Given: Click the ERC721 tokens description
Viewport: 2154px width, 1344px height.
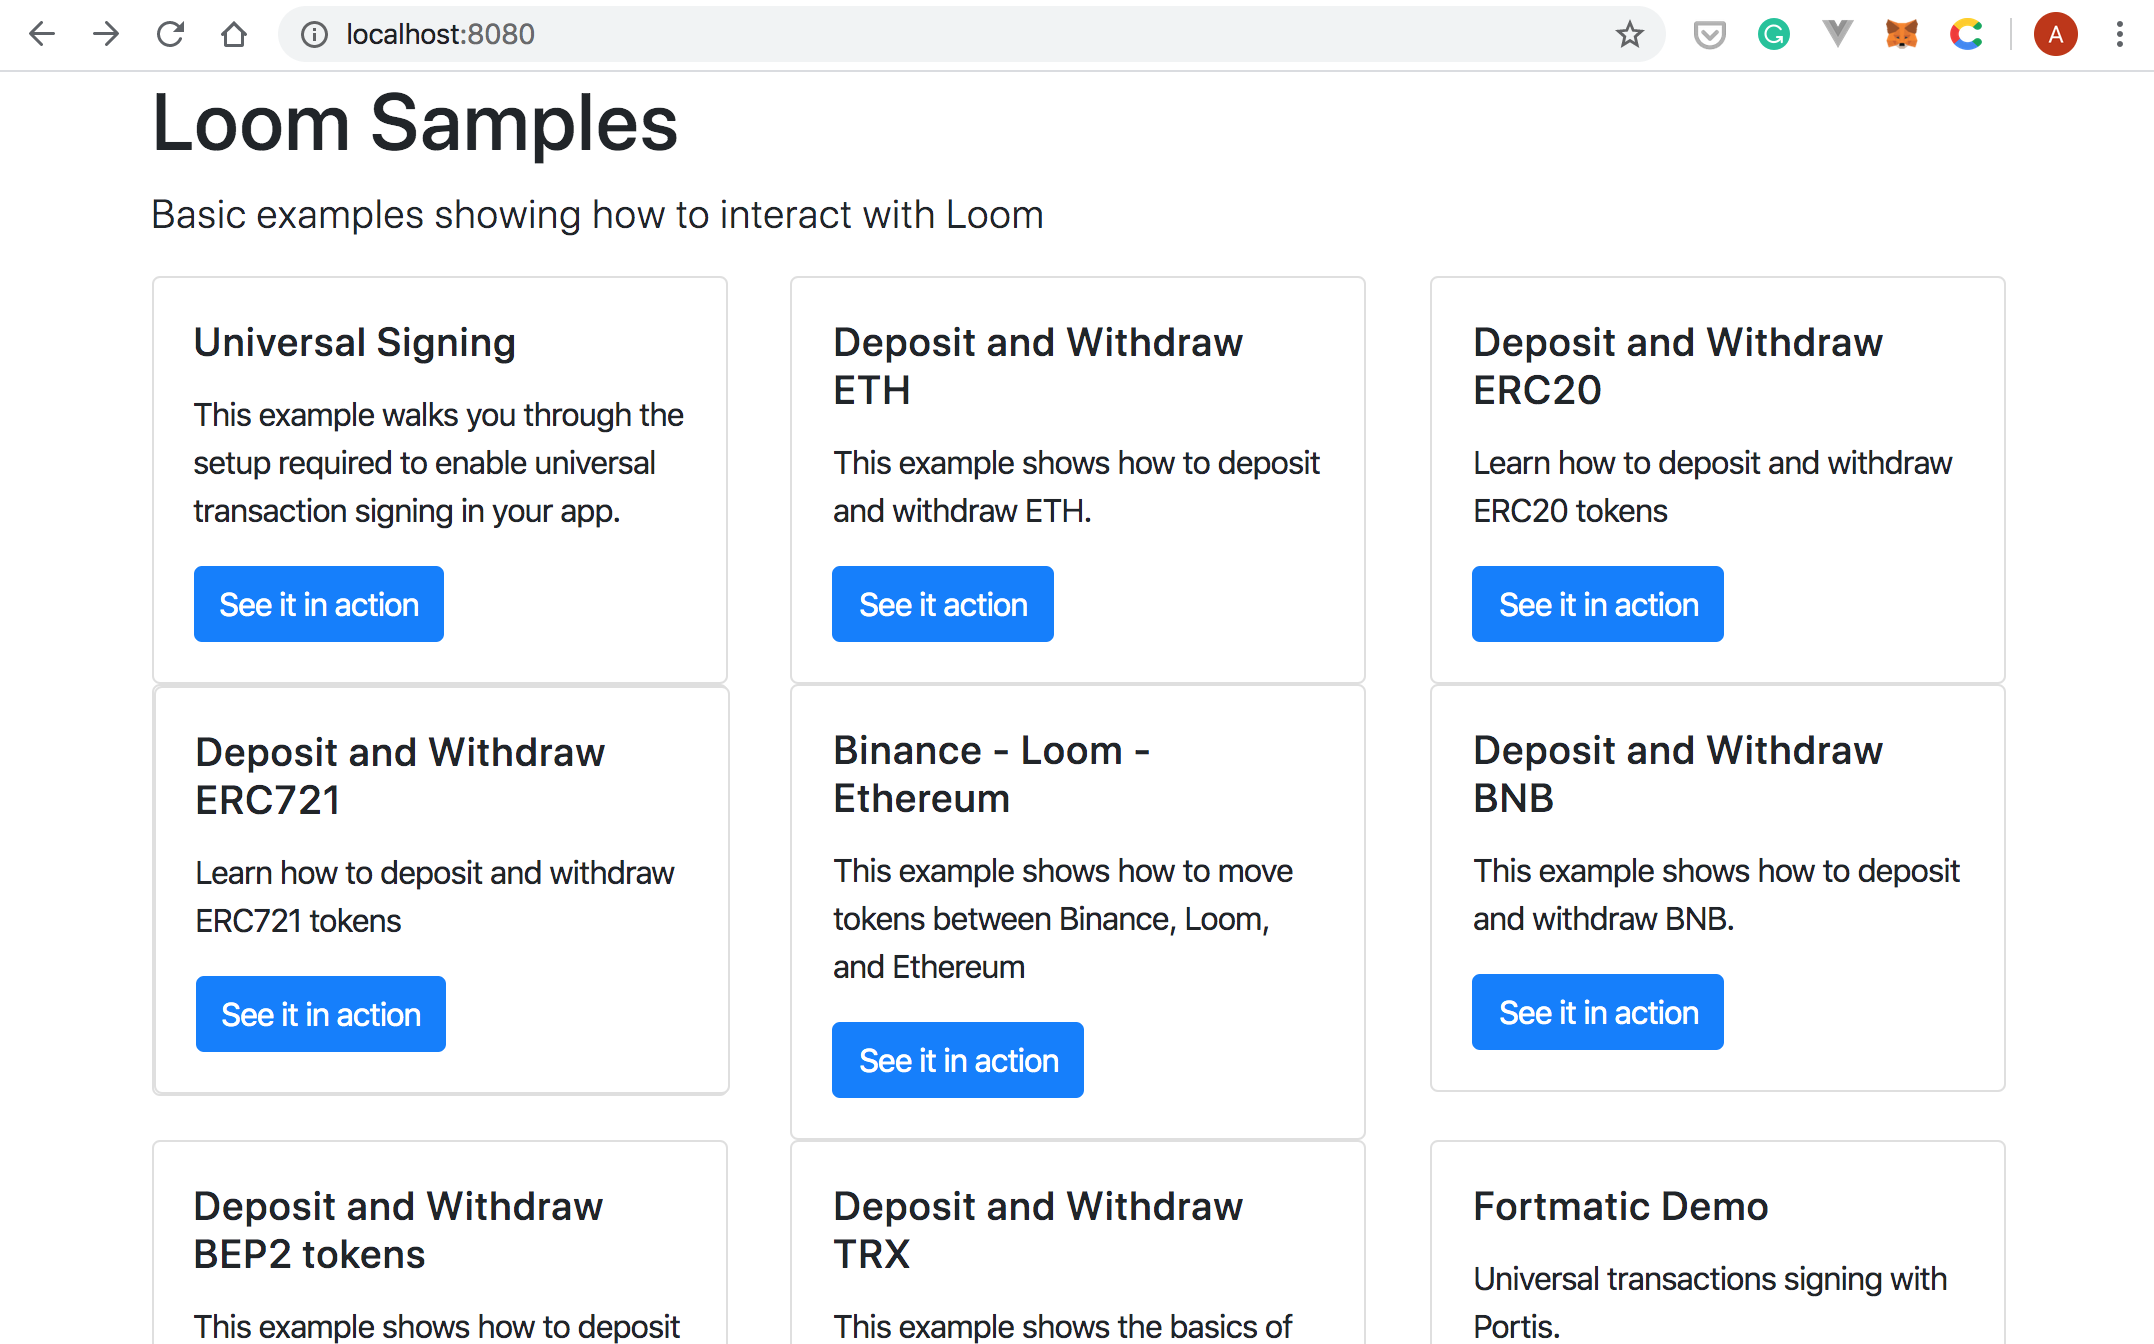Looking at the screenshot, I should point(435,897).
